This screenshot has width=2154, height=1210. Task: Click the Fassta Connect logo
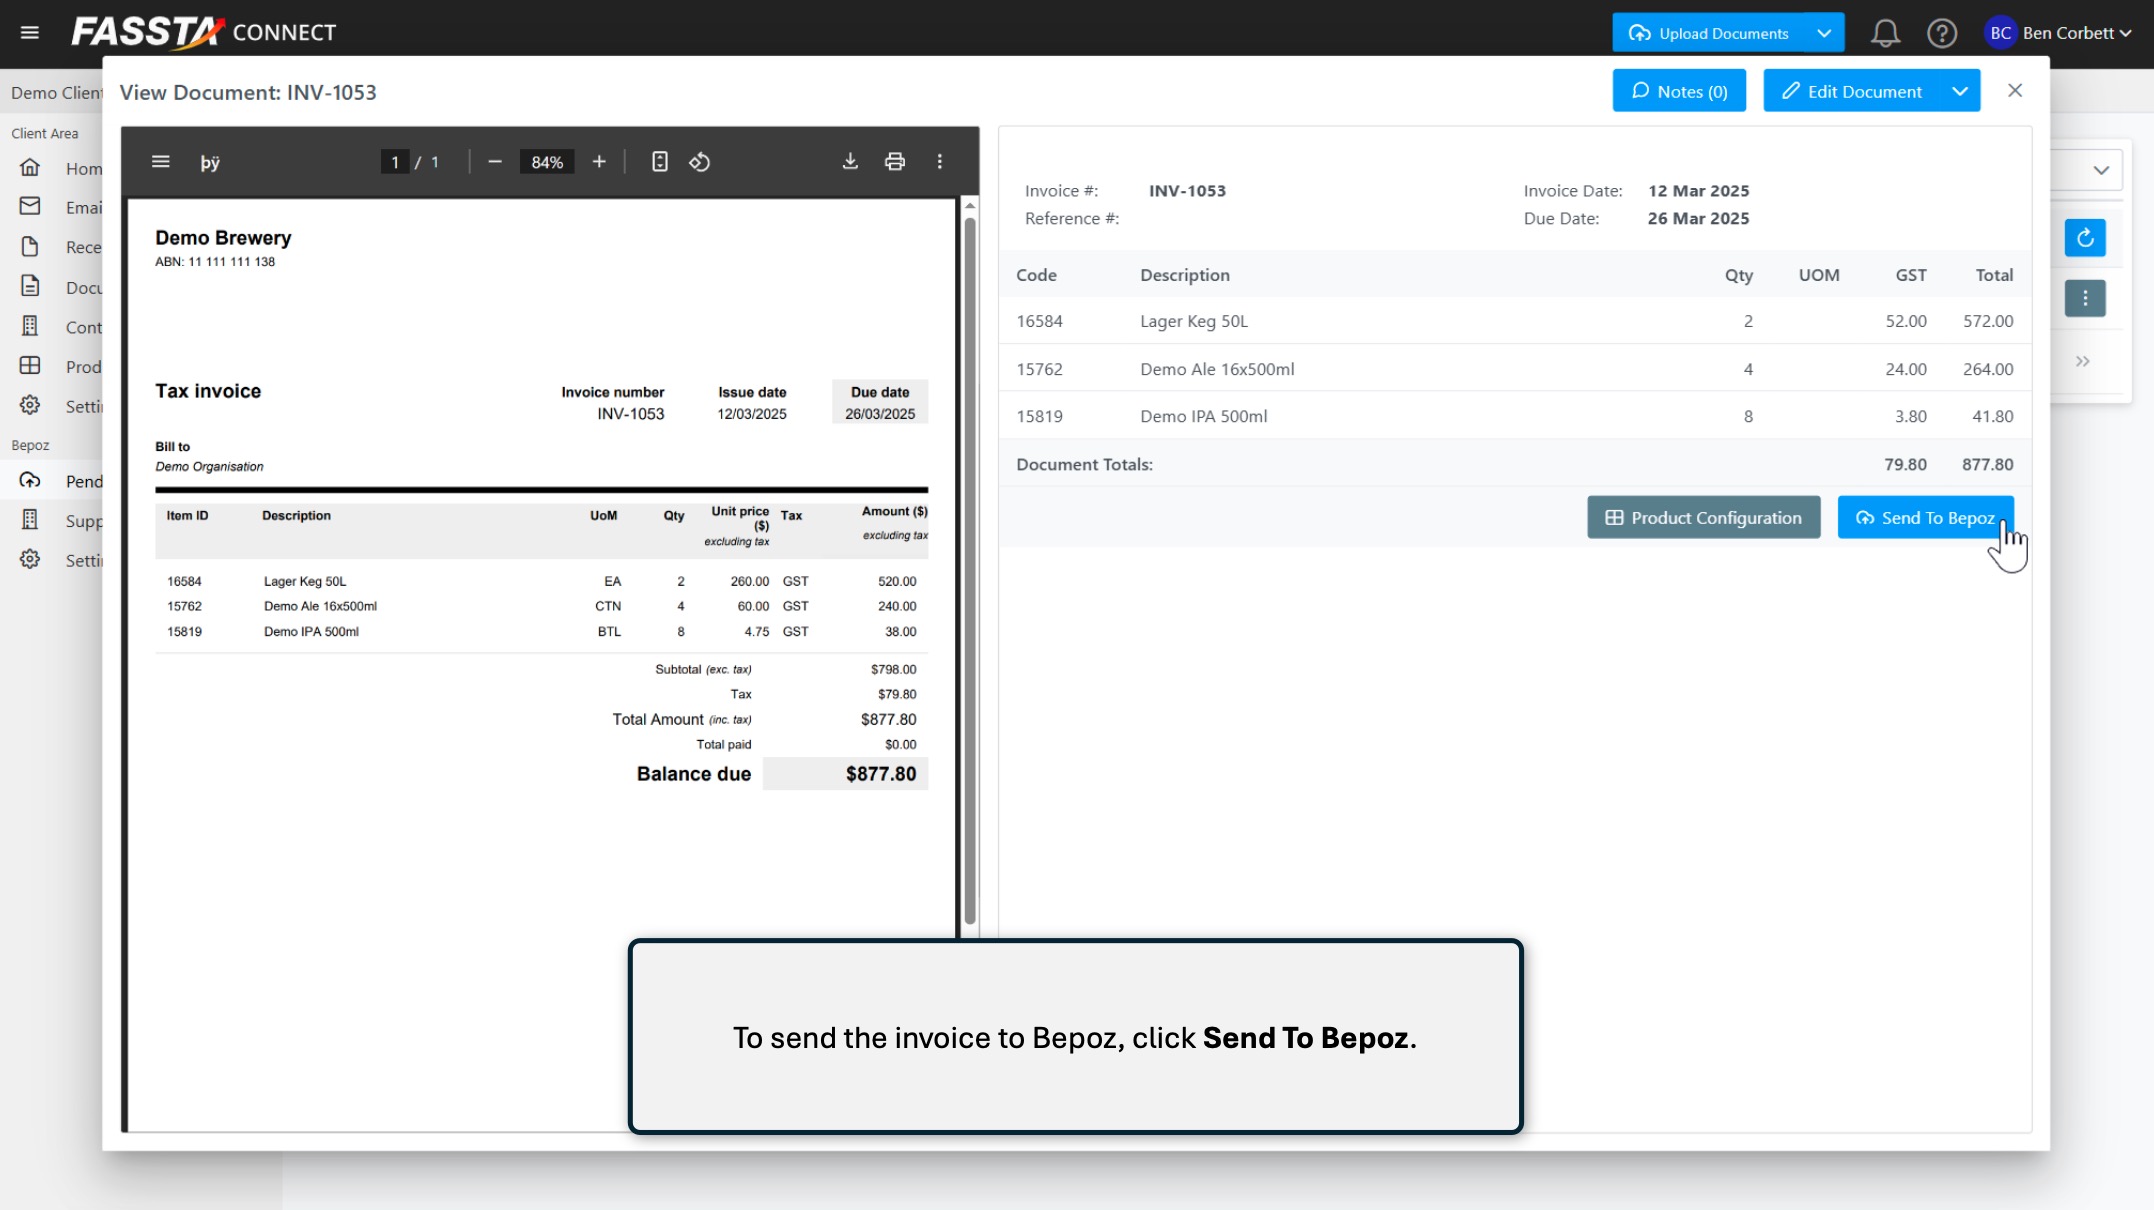pyautogui.click(x=204, y=33)
